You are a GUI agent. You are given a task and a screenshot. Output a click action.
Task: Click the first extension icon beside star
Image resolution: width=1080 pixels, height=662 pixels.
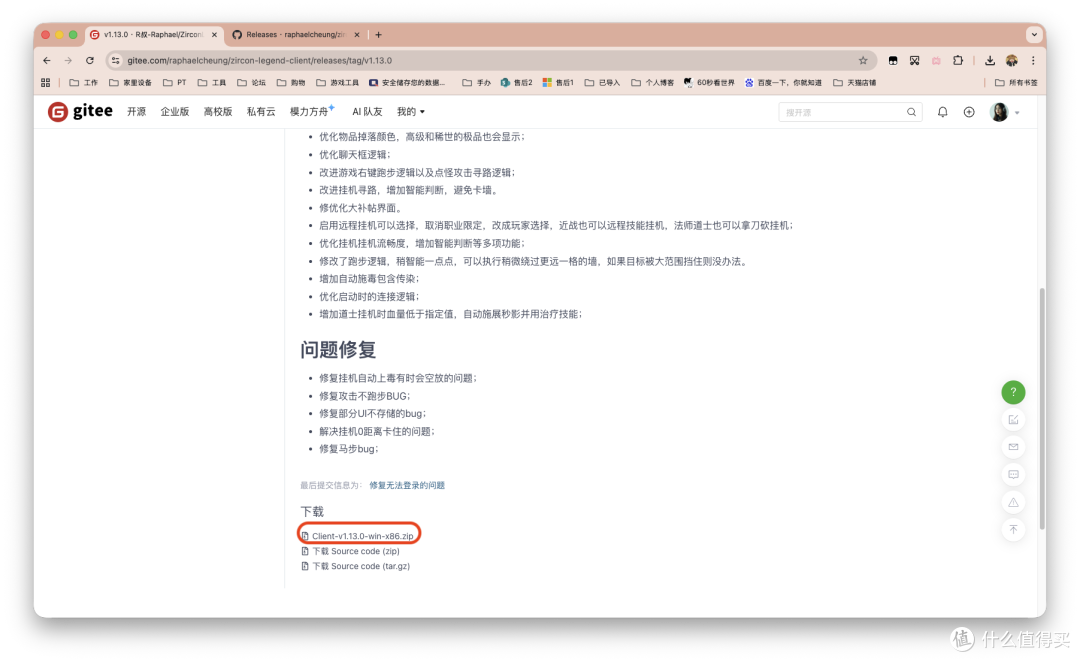tap(893, 61)
